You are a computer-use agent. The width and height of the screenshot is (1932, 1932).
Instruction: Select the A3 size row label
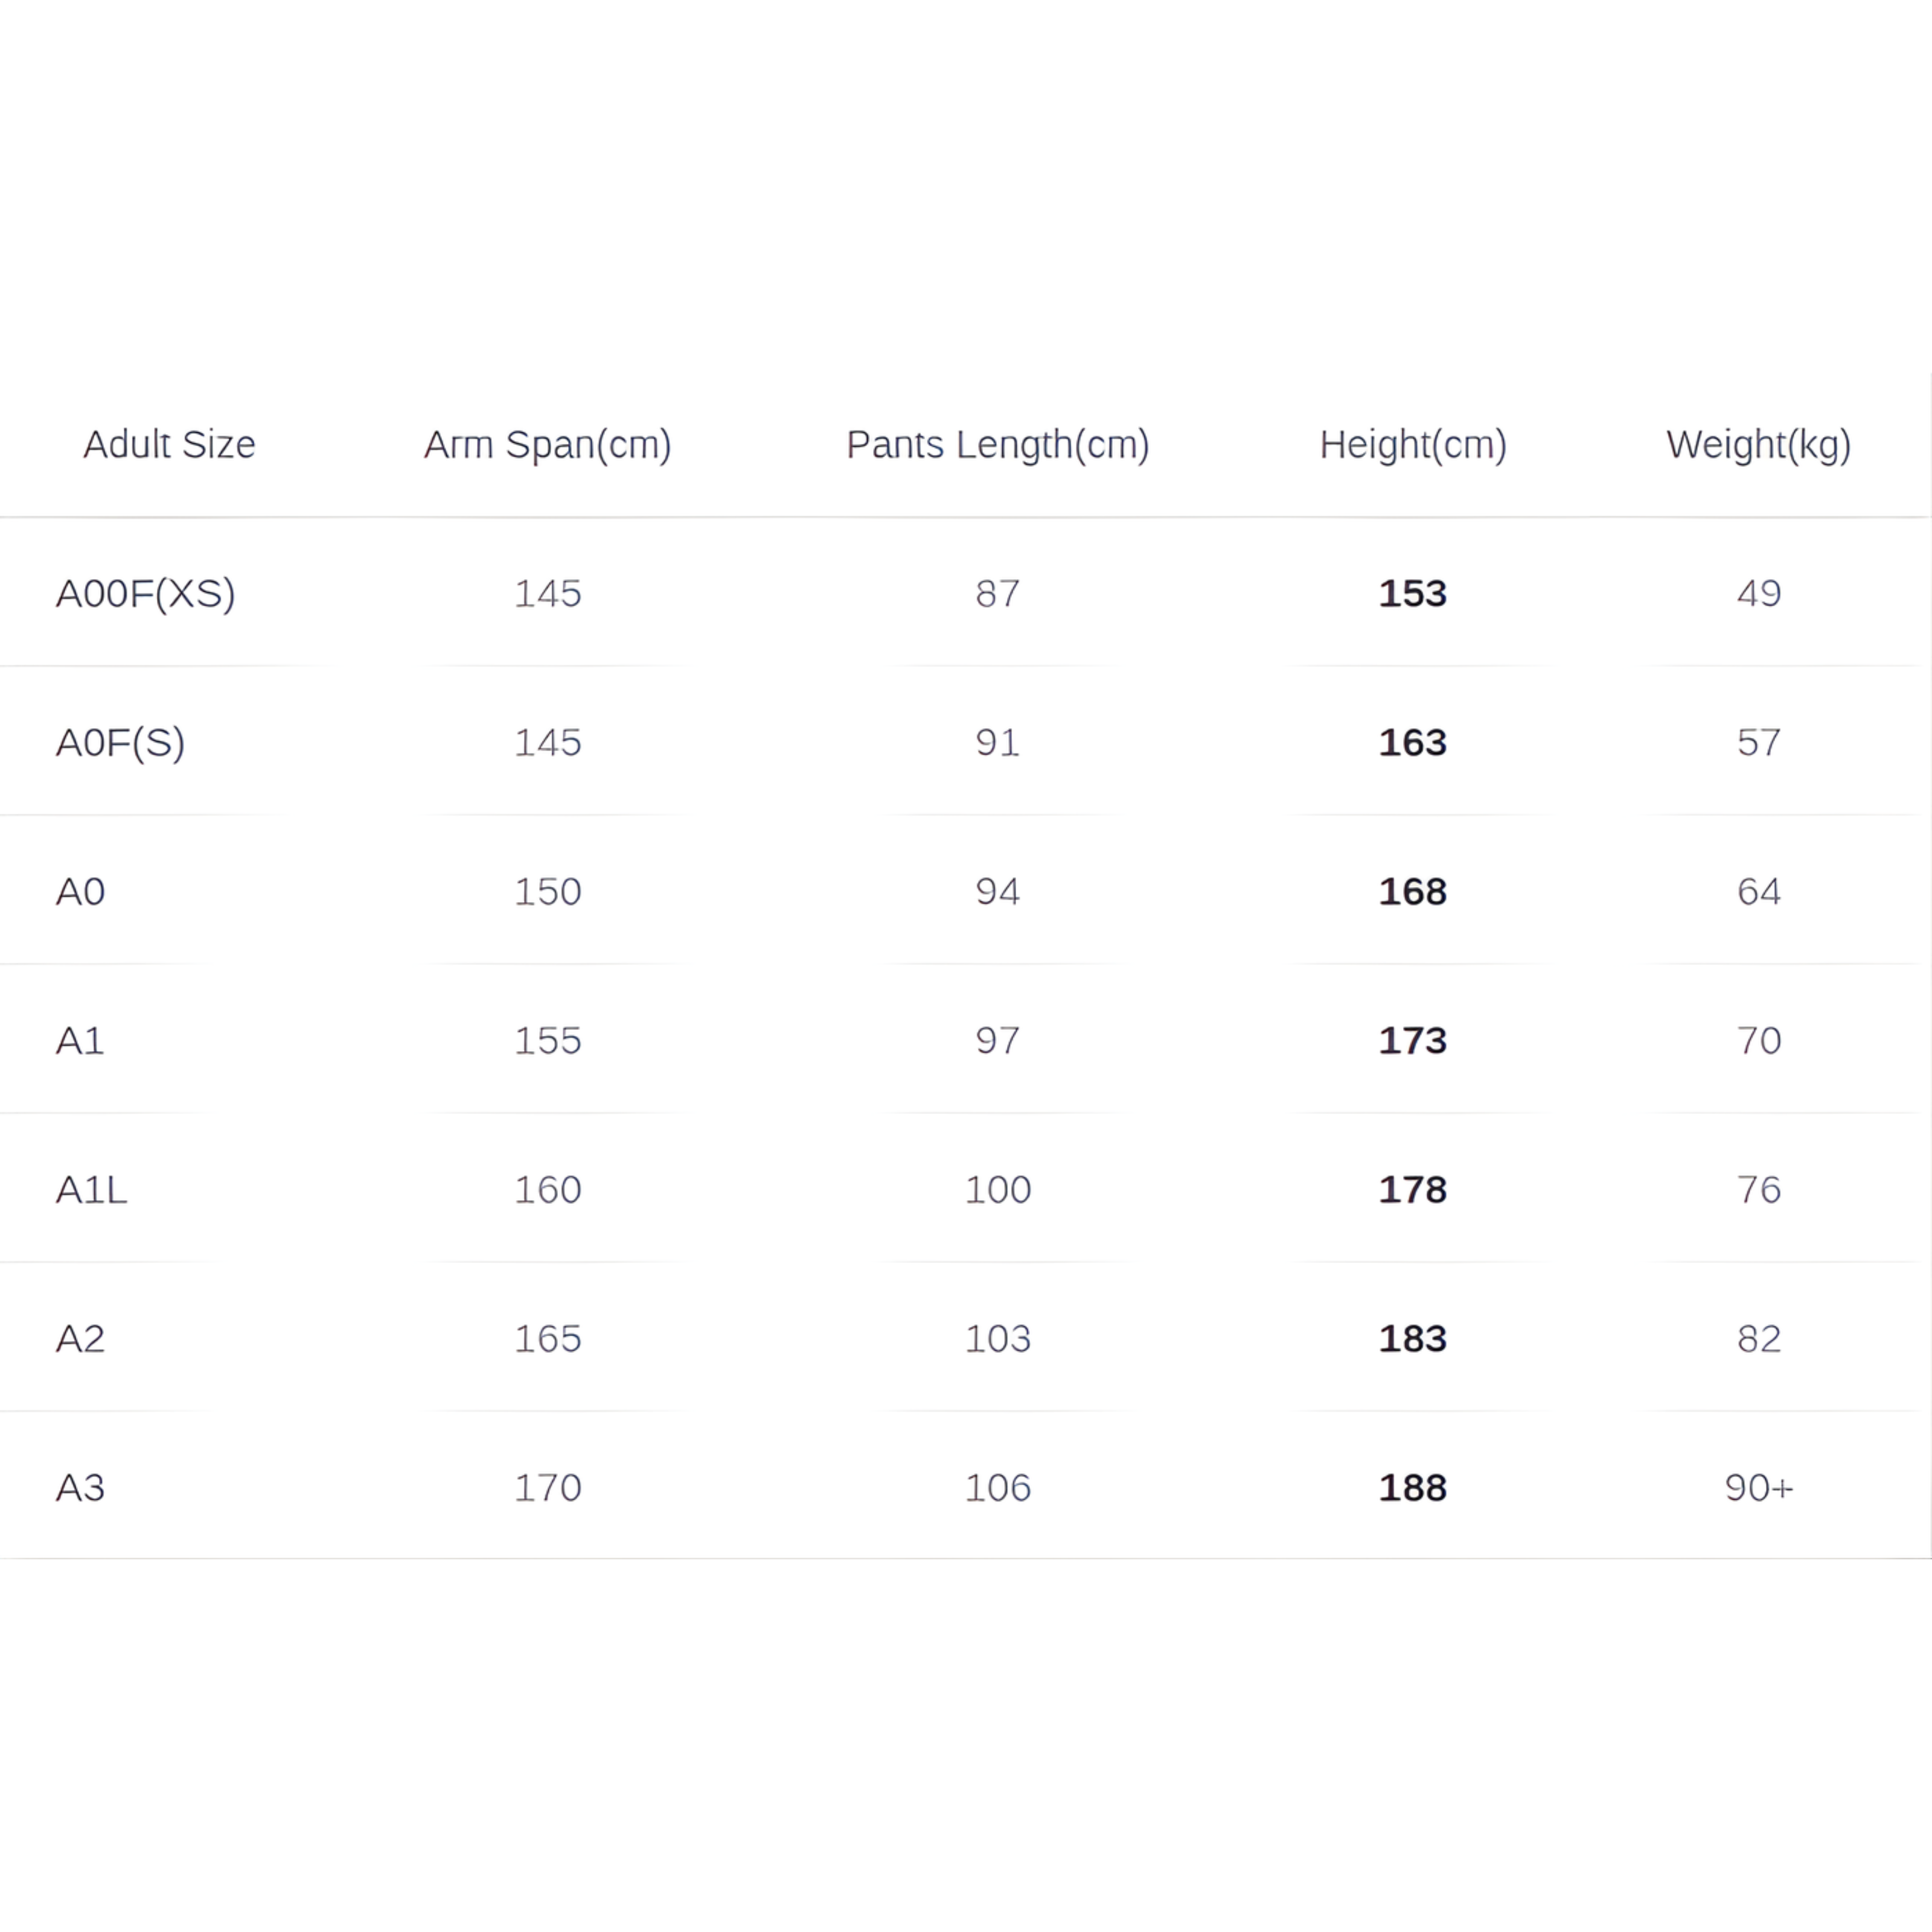pos(80,1487)
